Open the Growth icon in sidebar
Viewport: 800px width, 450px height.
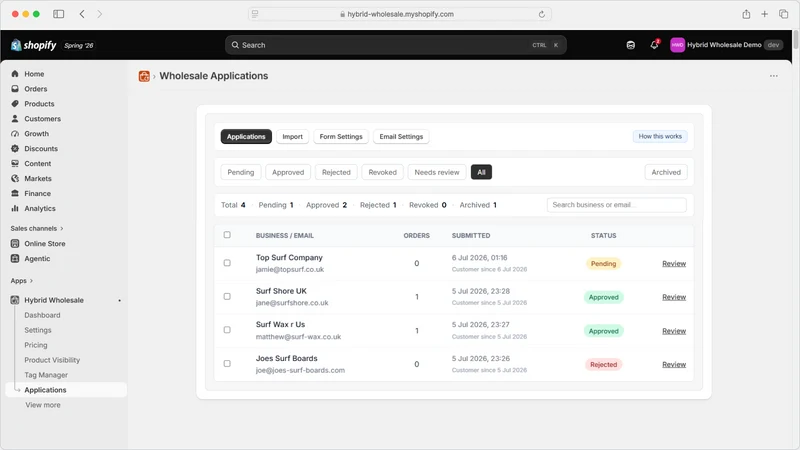pyautogui.click(x=15, y=134)
